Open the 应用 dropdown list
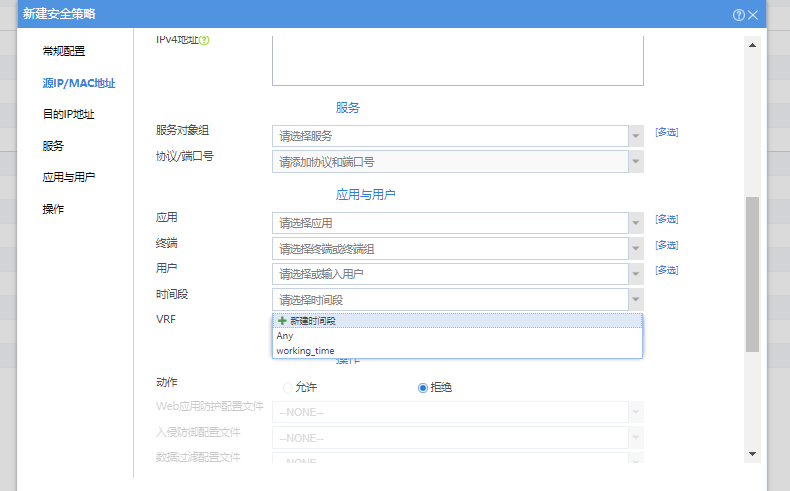The height and width of the screenshot is (491, 790). click(x=635, y=222)
